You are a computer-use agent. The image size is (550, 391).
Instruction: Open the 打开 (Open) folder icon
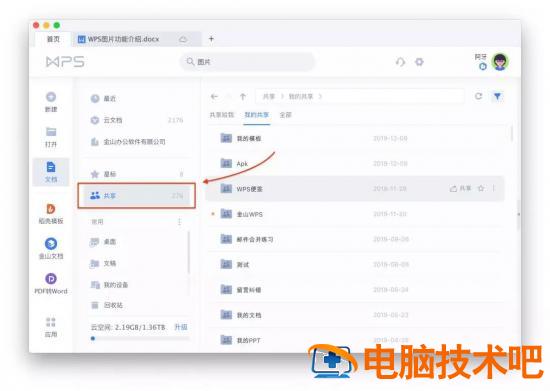[51, 132]
